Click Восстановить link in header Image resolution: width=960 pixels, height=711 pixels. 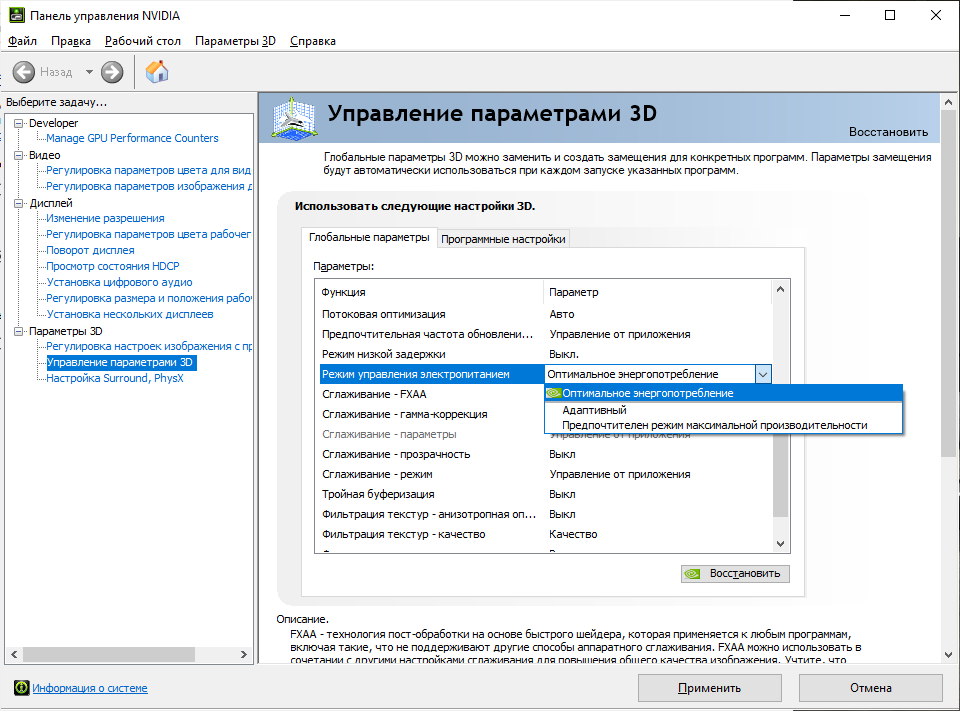point(888,132)
